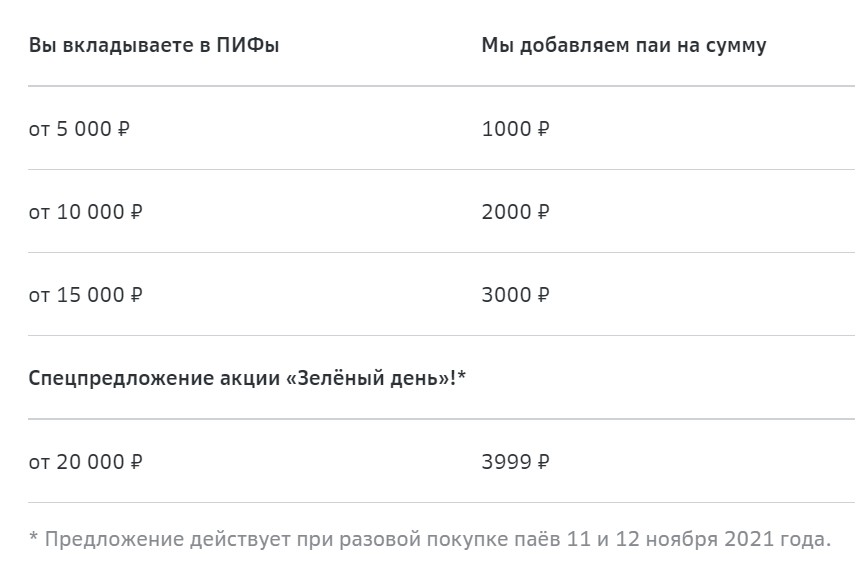
Task: Click the ruble sign after 3999
Action: (x=543, y=461)
